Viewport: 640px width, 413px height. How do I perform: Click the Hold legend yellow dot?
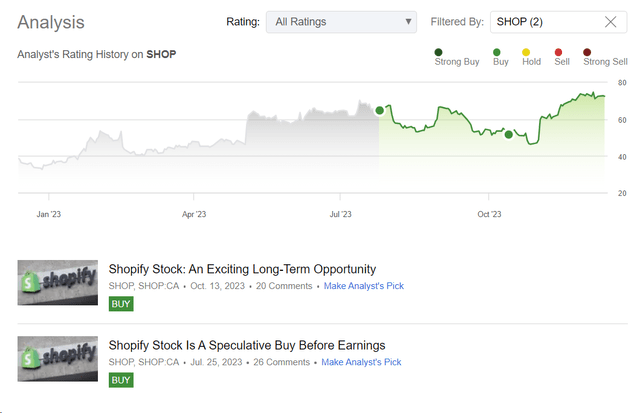coord(526,52)
